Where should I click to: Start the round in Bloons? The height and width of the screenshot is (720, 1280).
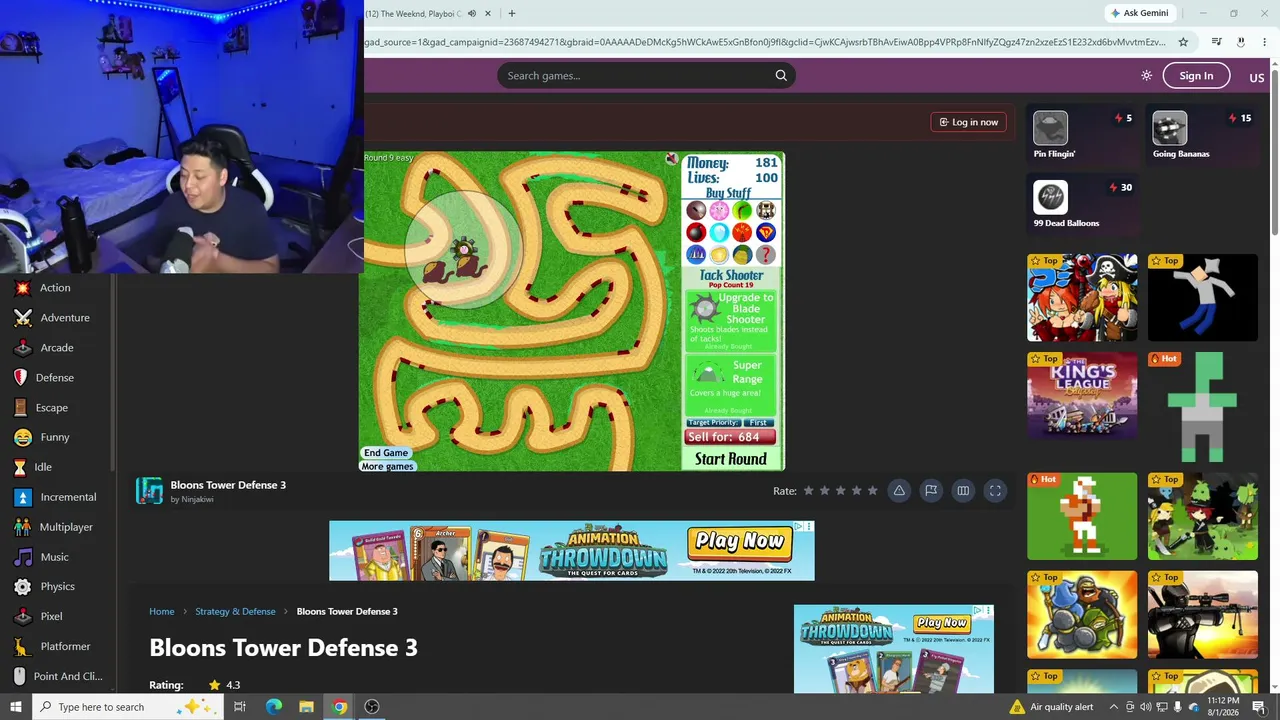pyautogui.click(x=731, y=459)
